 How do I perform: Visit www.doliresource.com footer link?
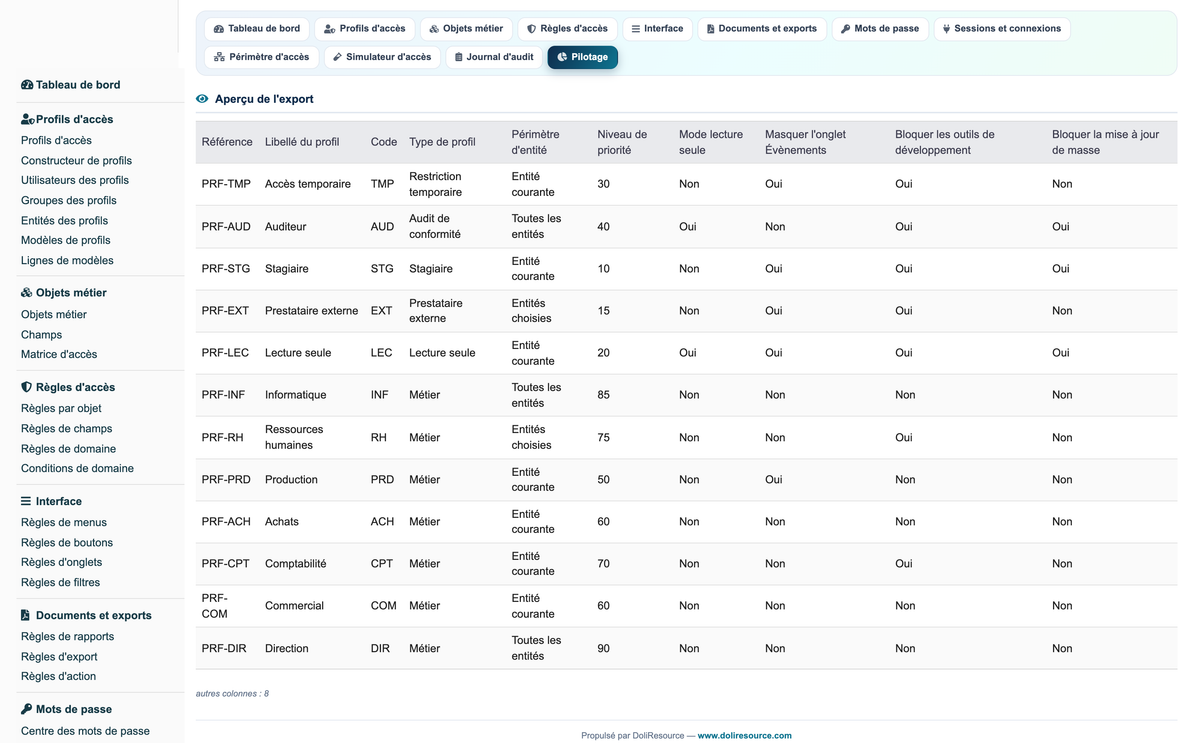(744, 735)
